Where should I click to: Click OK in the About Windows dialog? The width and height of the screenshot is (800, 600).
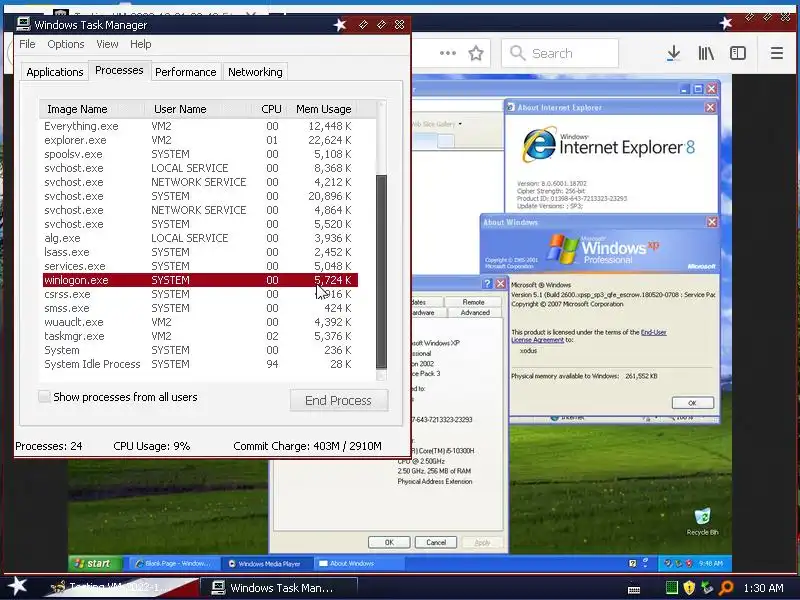[x=692, y=403]
